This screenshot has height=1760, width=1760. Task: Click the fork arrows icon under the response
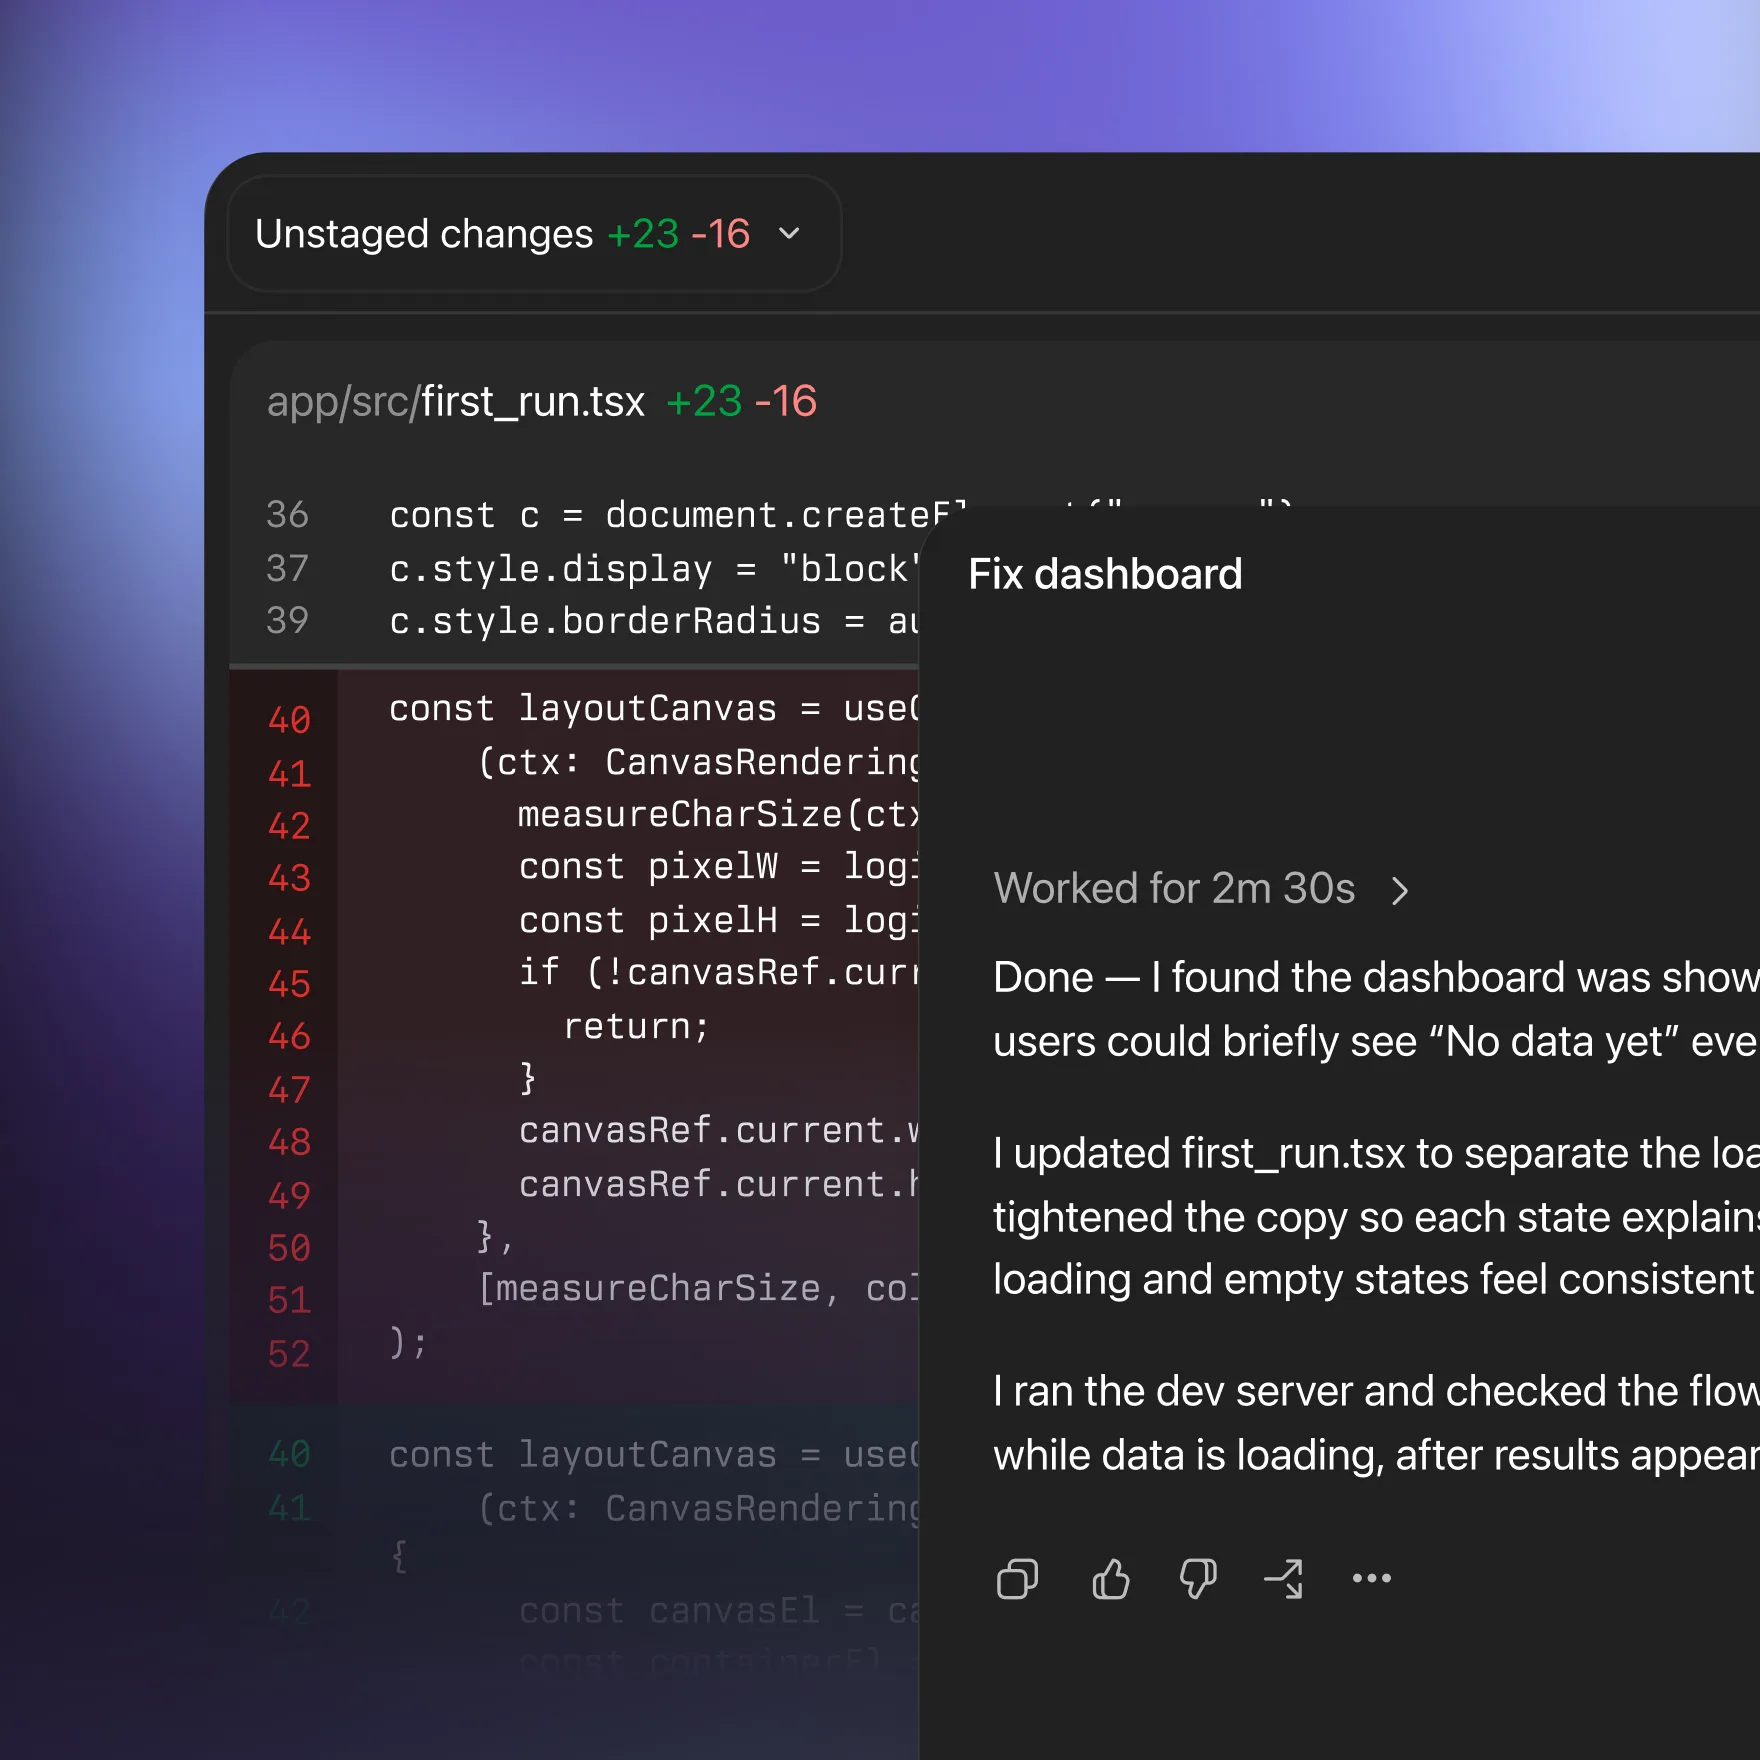(x=1284, y=1579)
